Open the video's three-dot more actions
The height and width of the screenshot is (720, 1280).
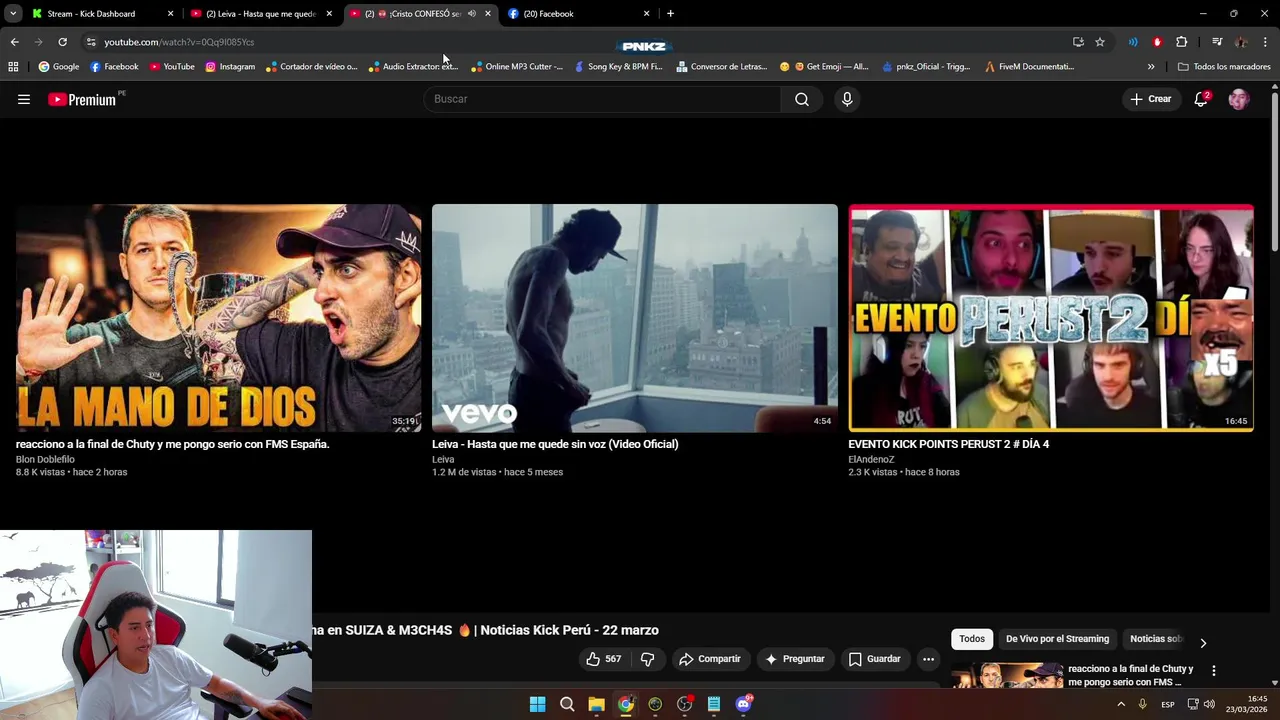(x=928, y=659)
